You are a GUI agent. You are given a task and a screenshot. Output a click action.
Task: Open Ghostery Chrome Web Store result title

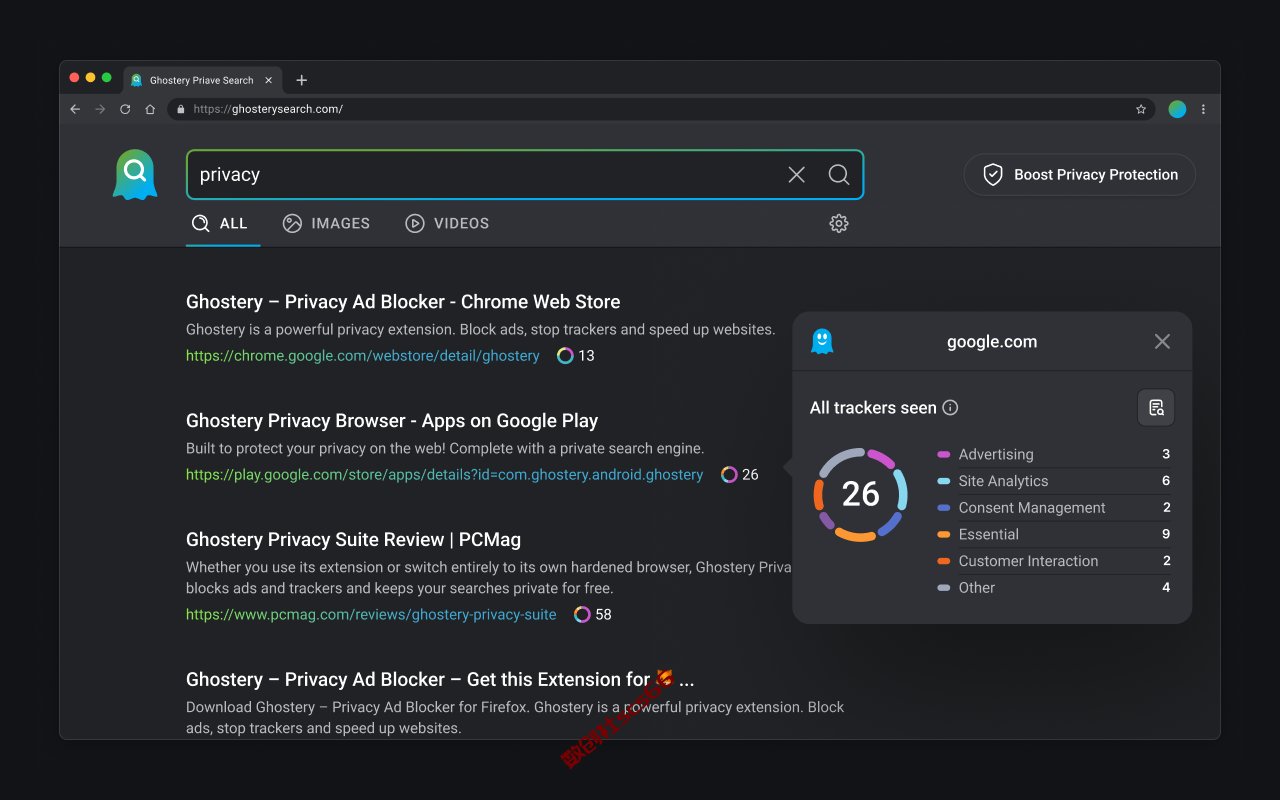click(x=403, y=302)
